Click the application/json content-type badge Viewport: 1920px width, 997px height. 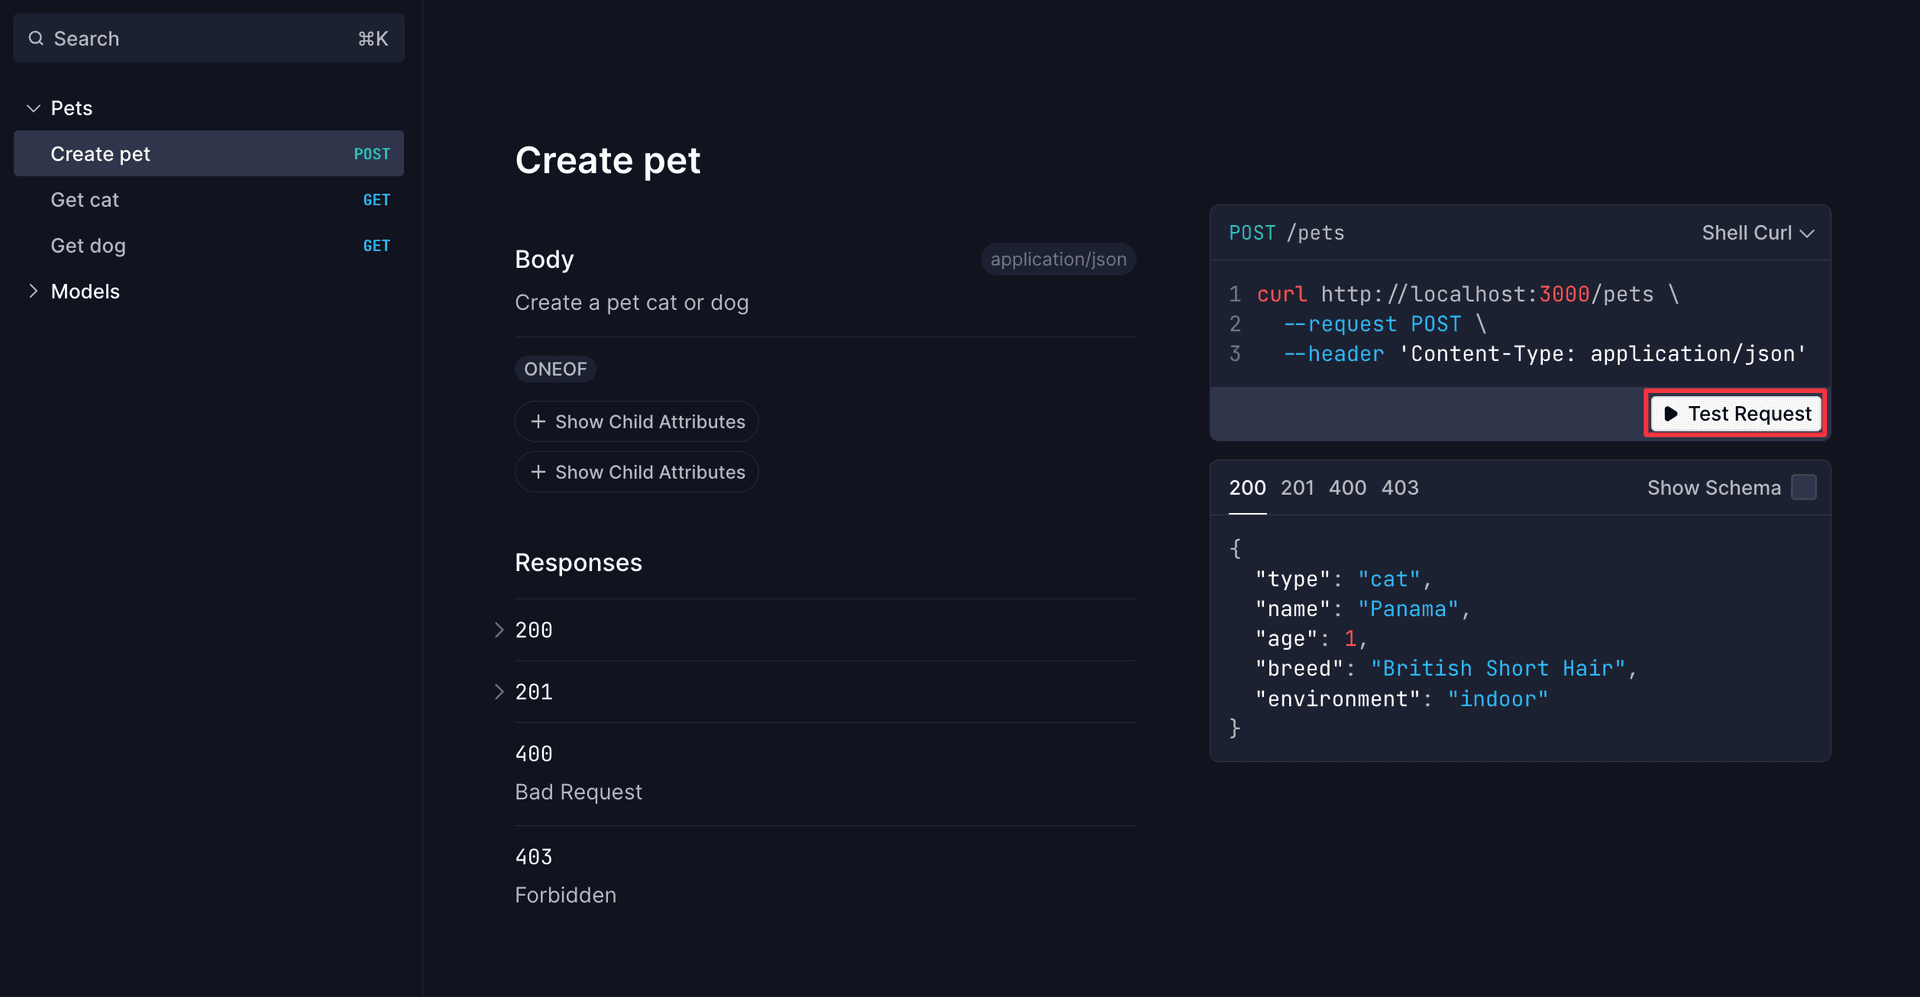click(x=1057, y=259)
